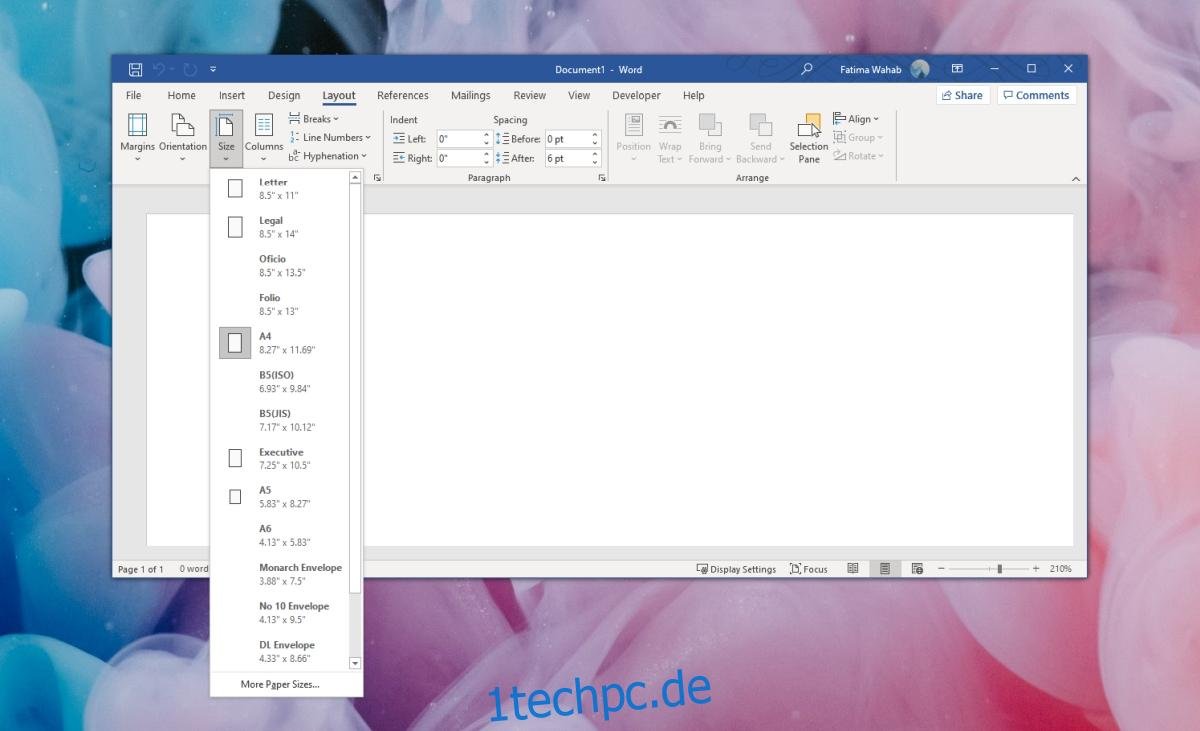Screen dimensions: 1200x731
Task: Click the Undo arrow icon
Action: click(159, 69)
